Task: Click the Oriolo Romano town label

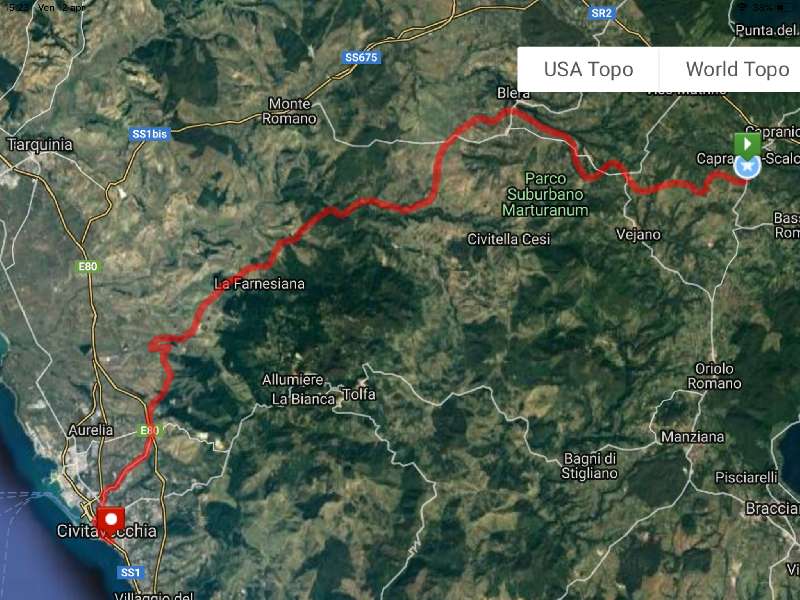Action: click(714, 376)
